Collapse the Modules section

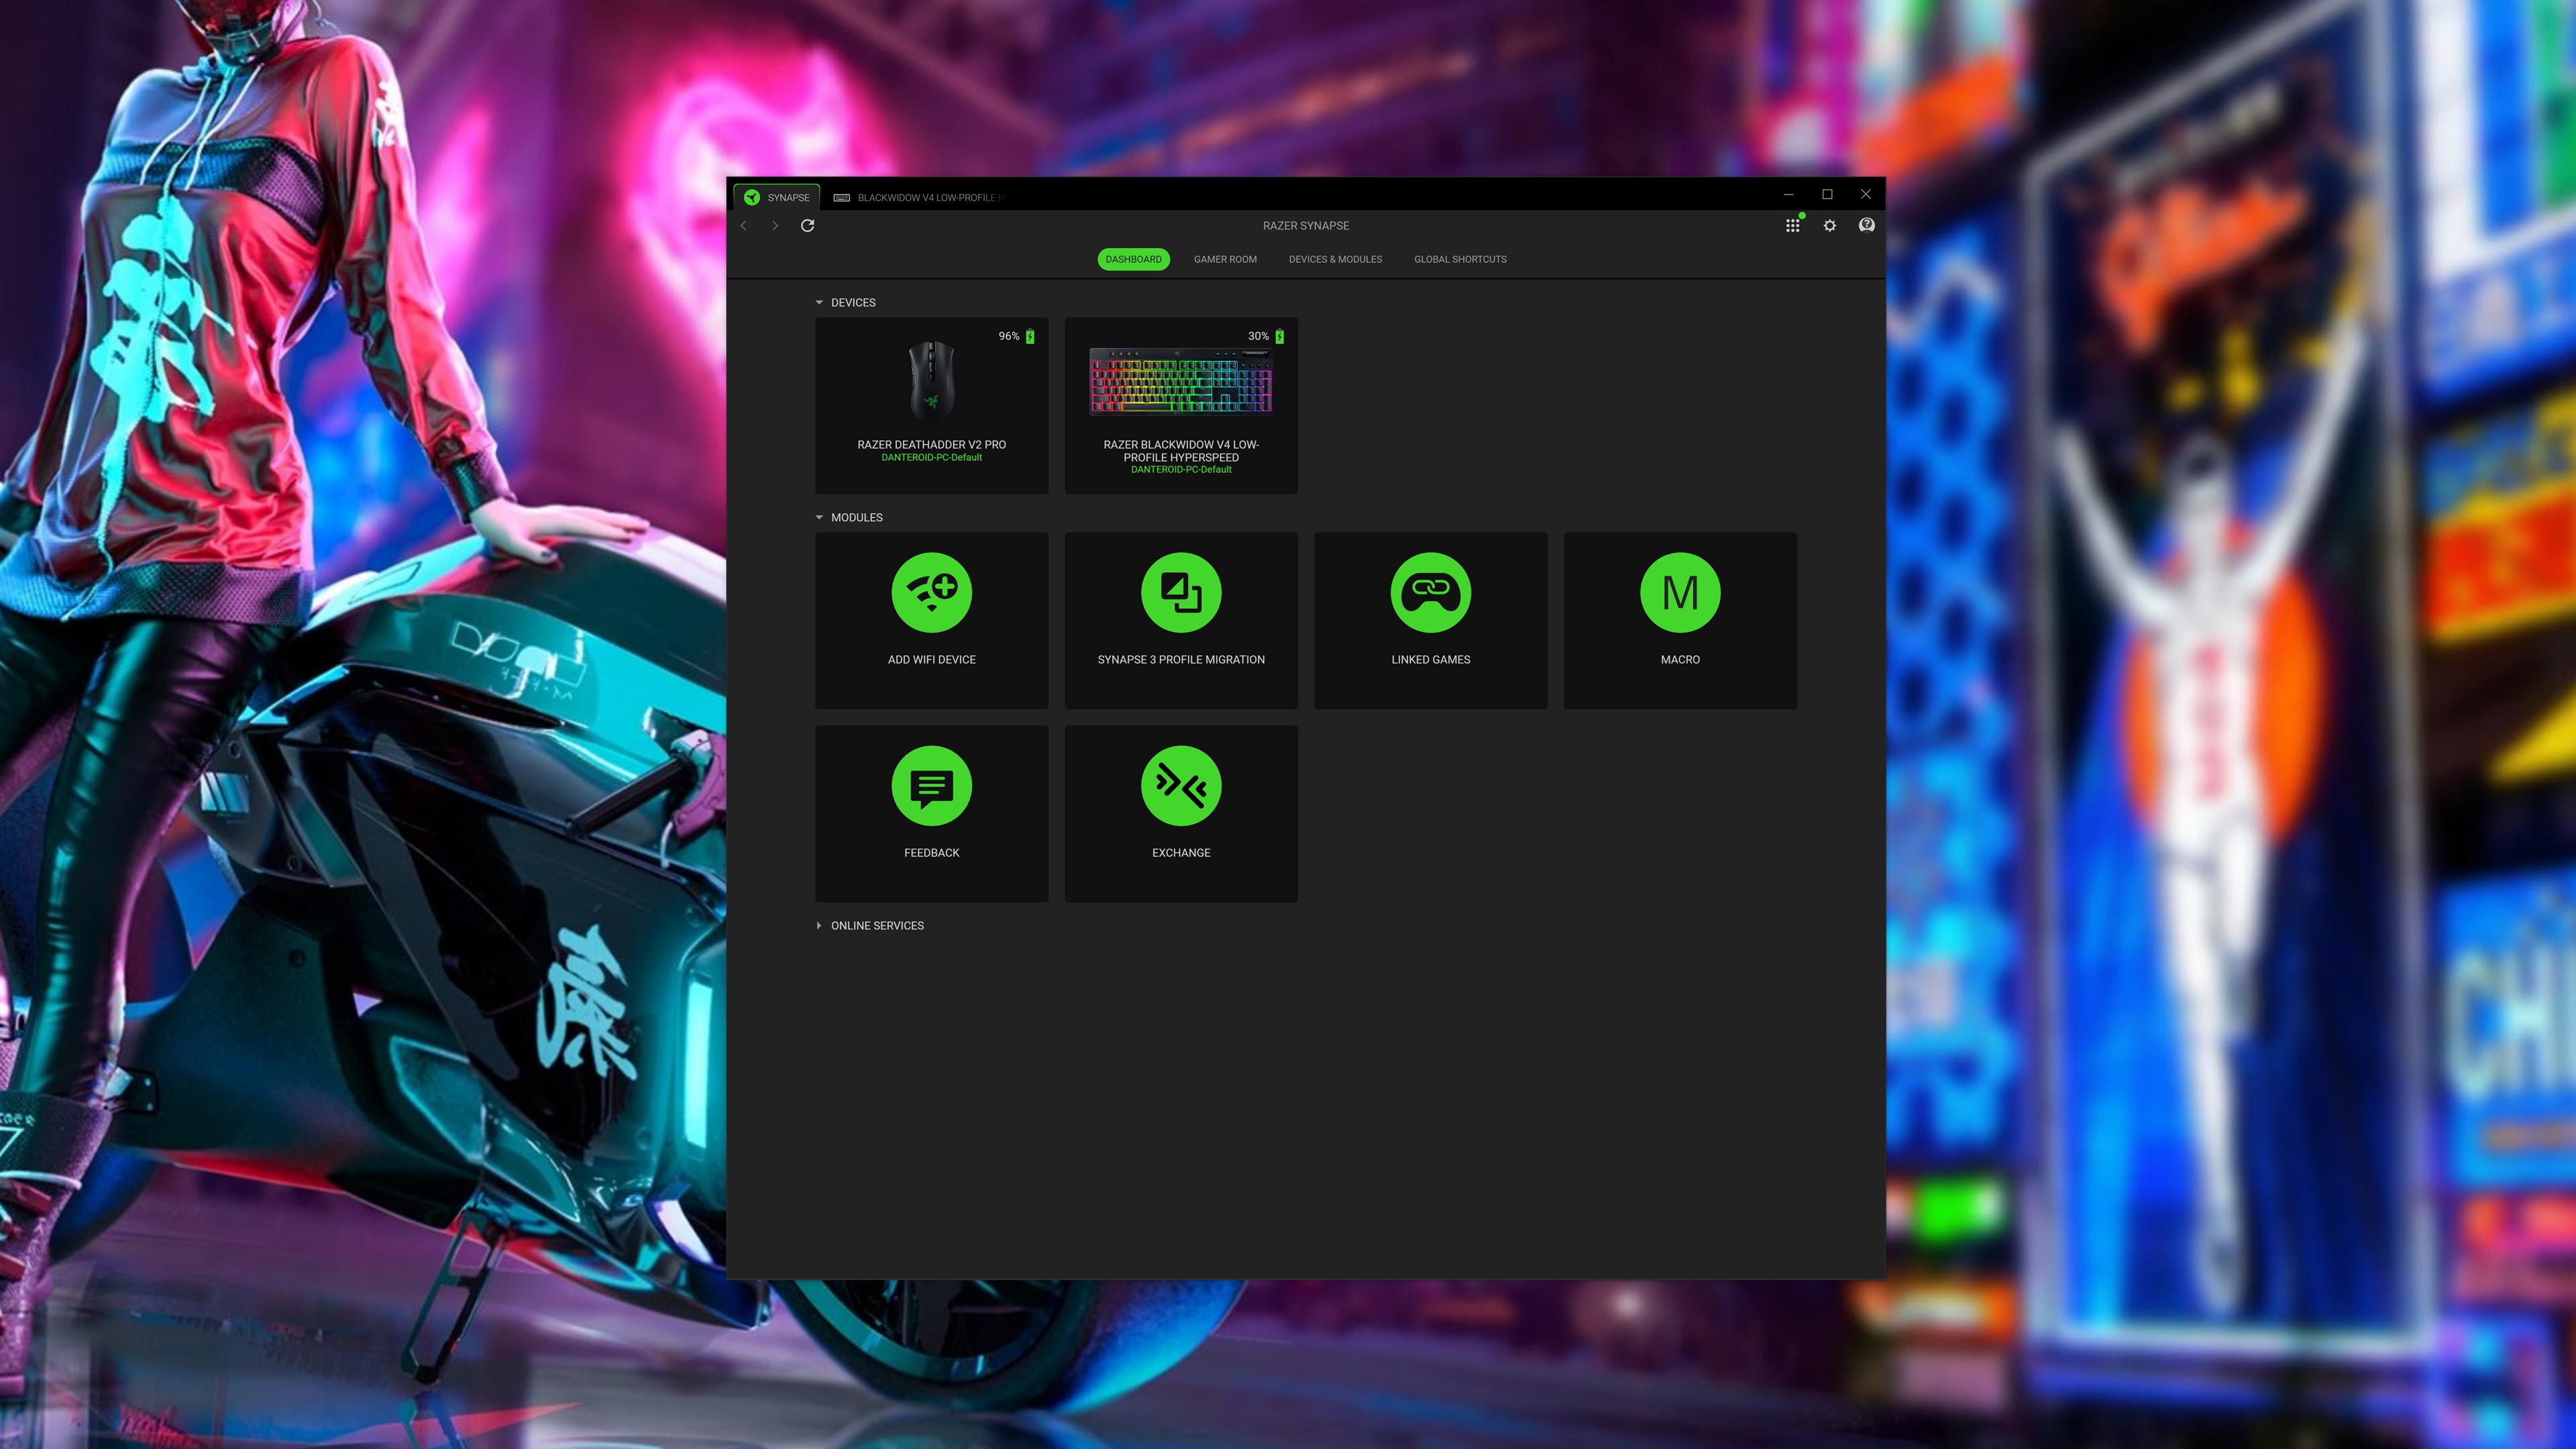coord(819,517)
